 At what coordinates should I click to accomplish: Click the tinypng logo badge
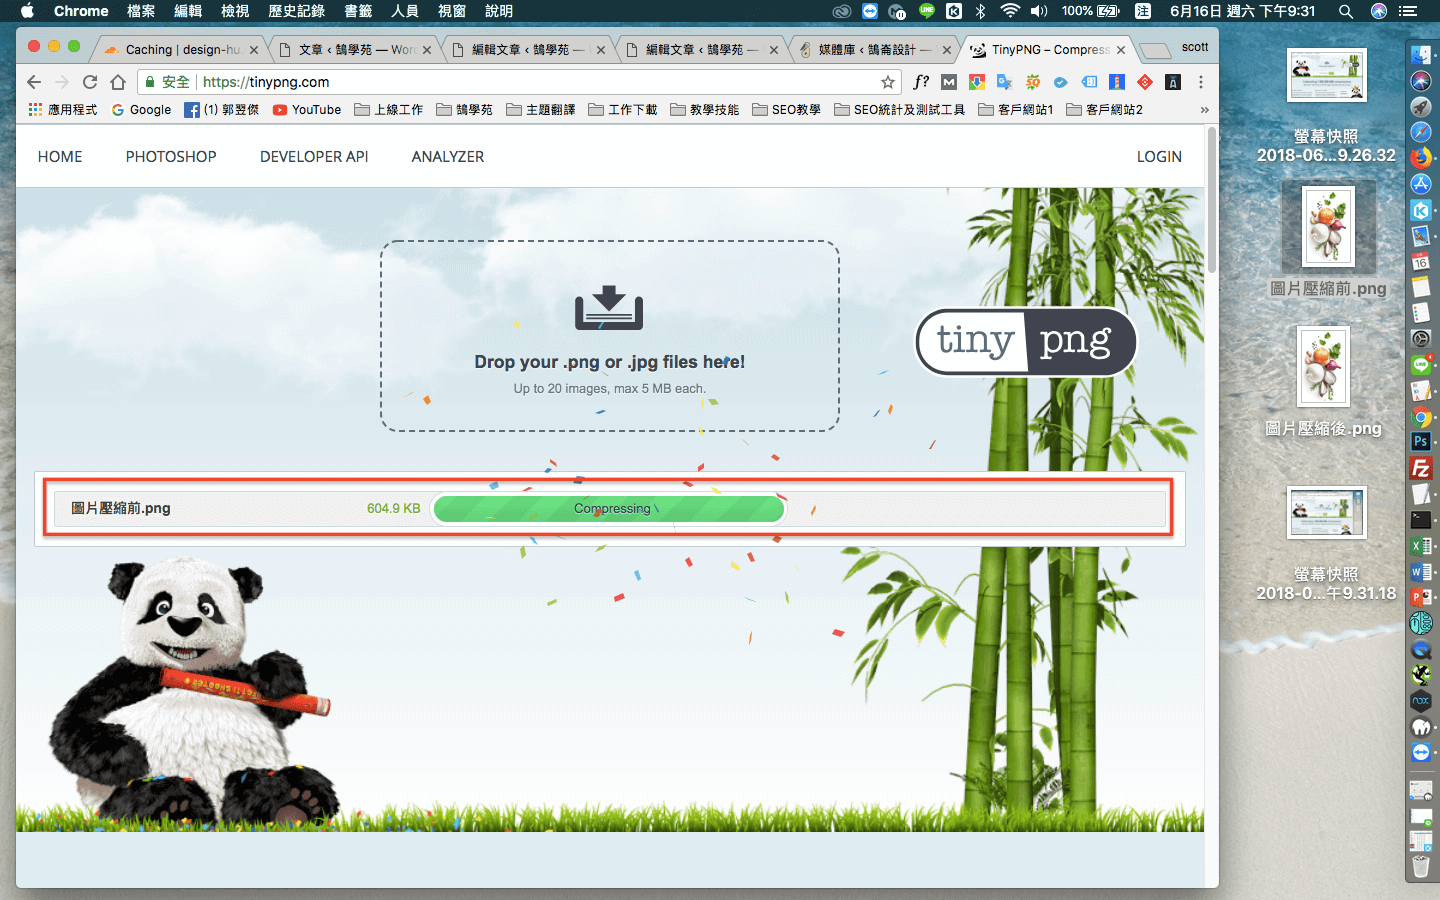[1026, 341]
